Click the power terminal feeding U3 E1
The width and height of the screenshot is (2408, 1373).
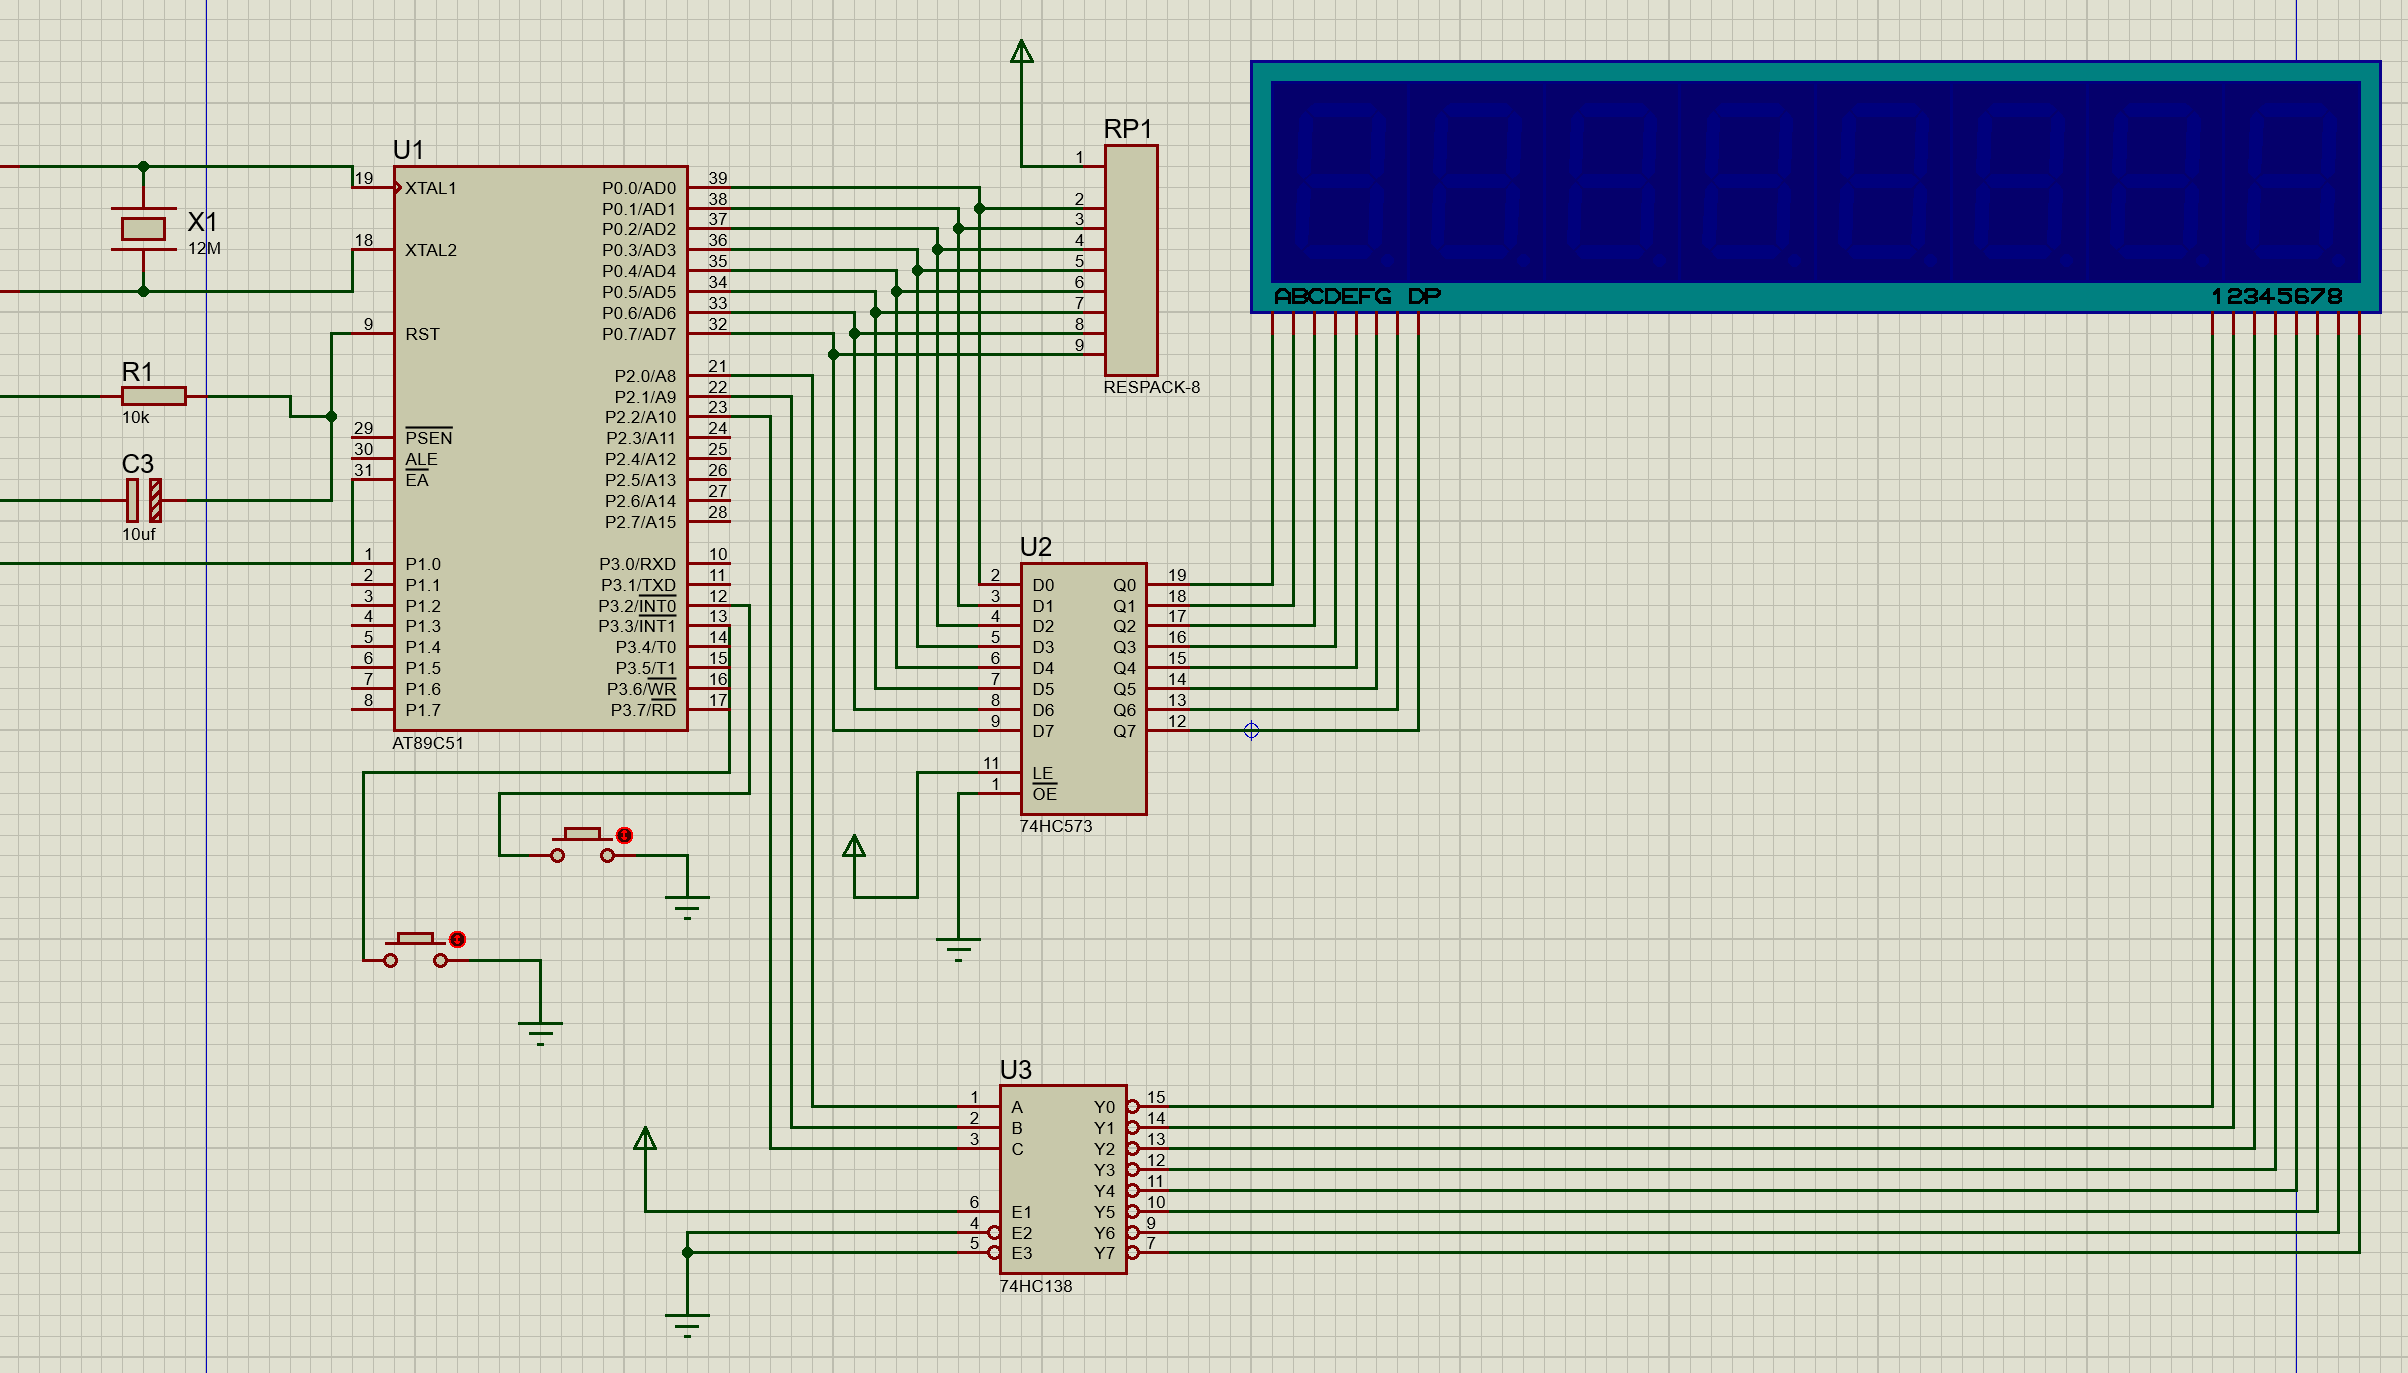click(x=645, y=1139)
